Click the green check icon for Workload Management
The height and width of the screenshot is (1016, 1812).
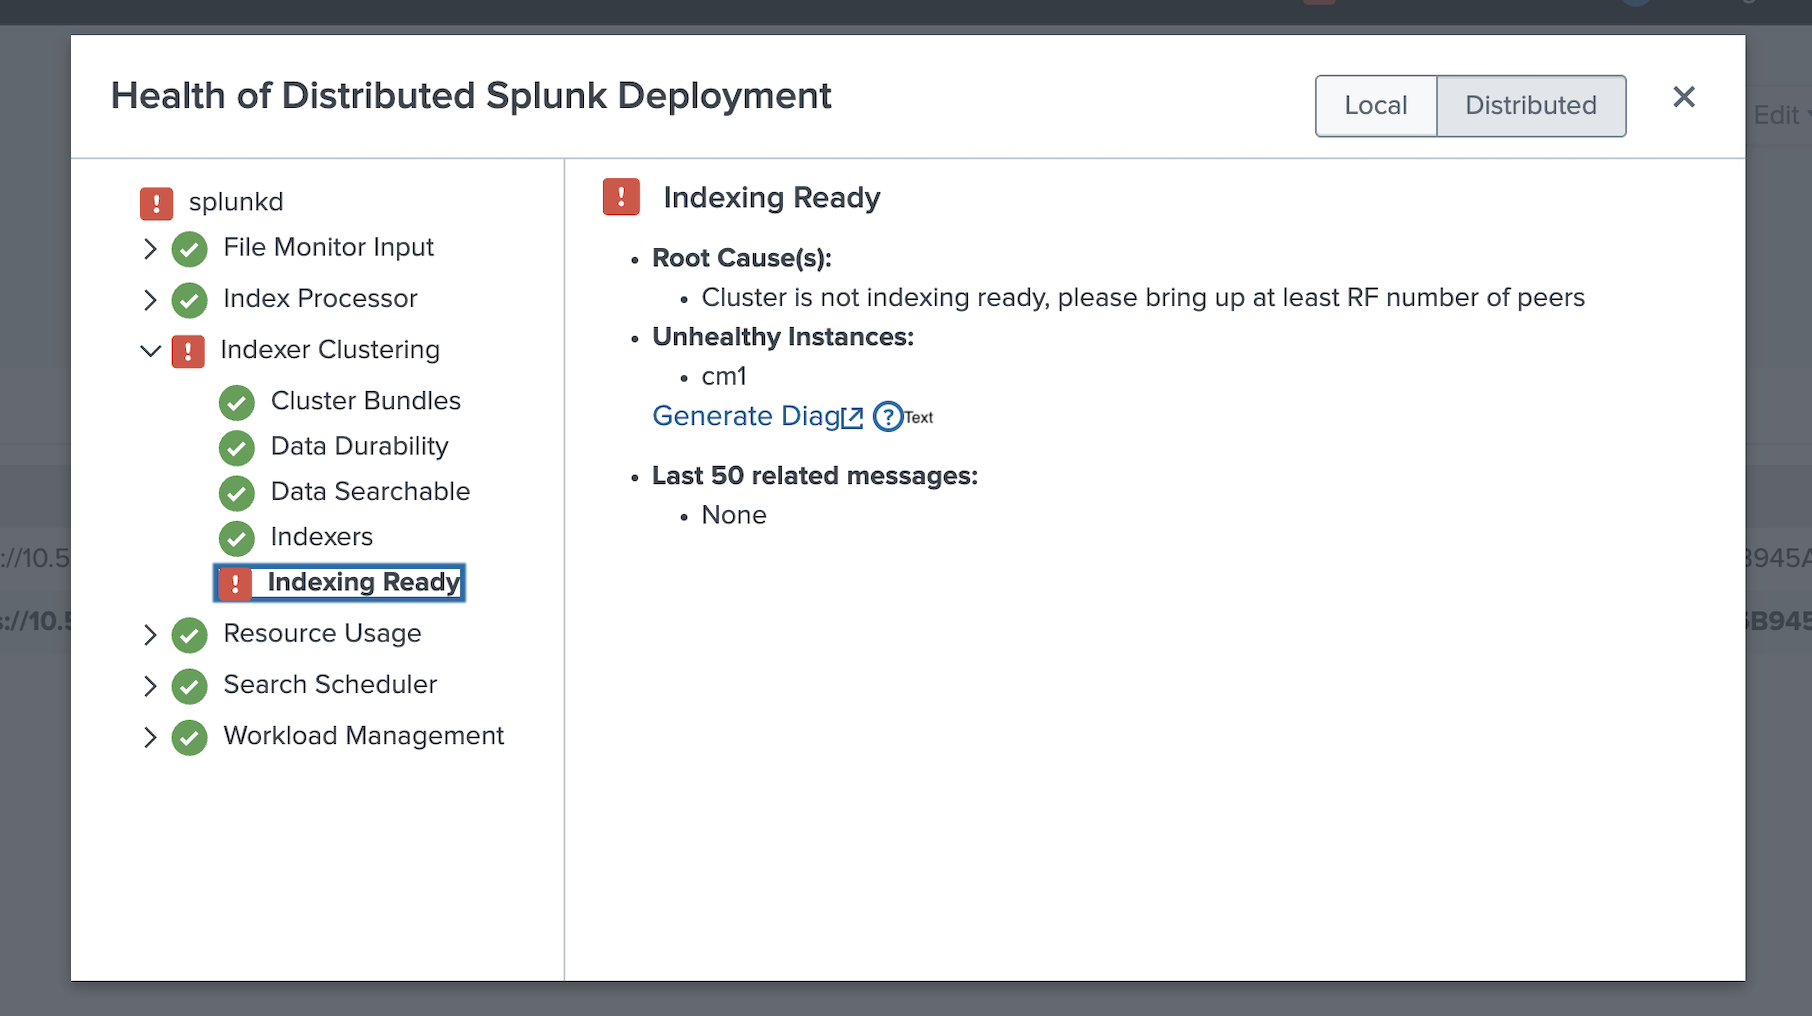[x=189, y=737]
